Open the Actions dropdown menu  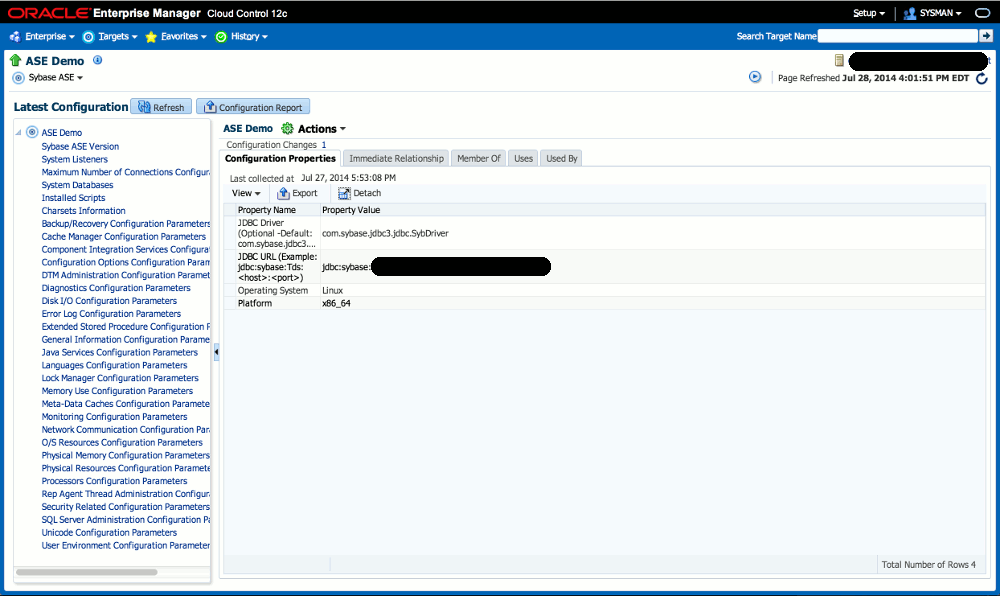coord(321,129)
